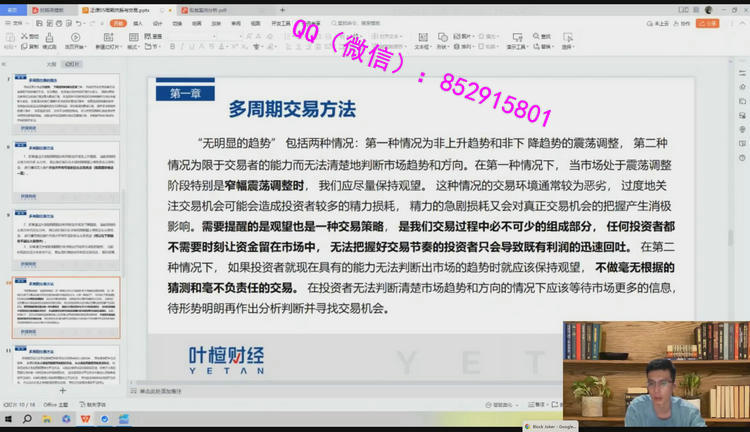750x432 pixels.
Task: Toggle Bold formatting button
Action: (172, 47)
